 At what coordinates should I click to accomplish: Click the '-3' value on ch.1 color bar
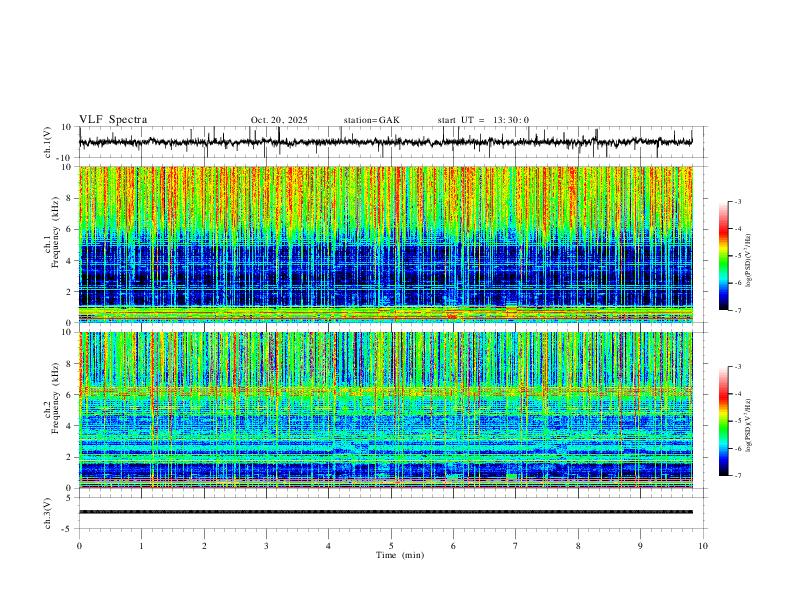738,202
